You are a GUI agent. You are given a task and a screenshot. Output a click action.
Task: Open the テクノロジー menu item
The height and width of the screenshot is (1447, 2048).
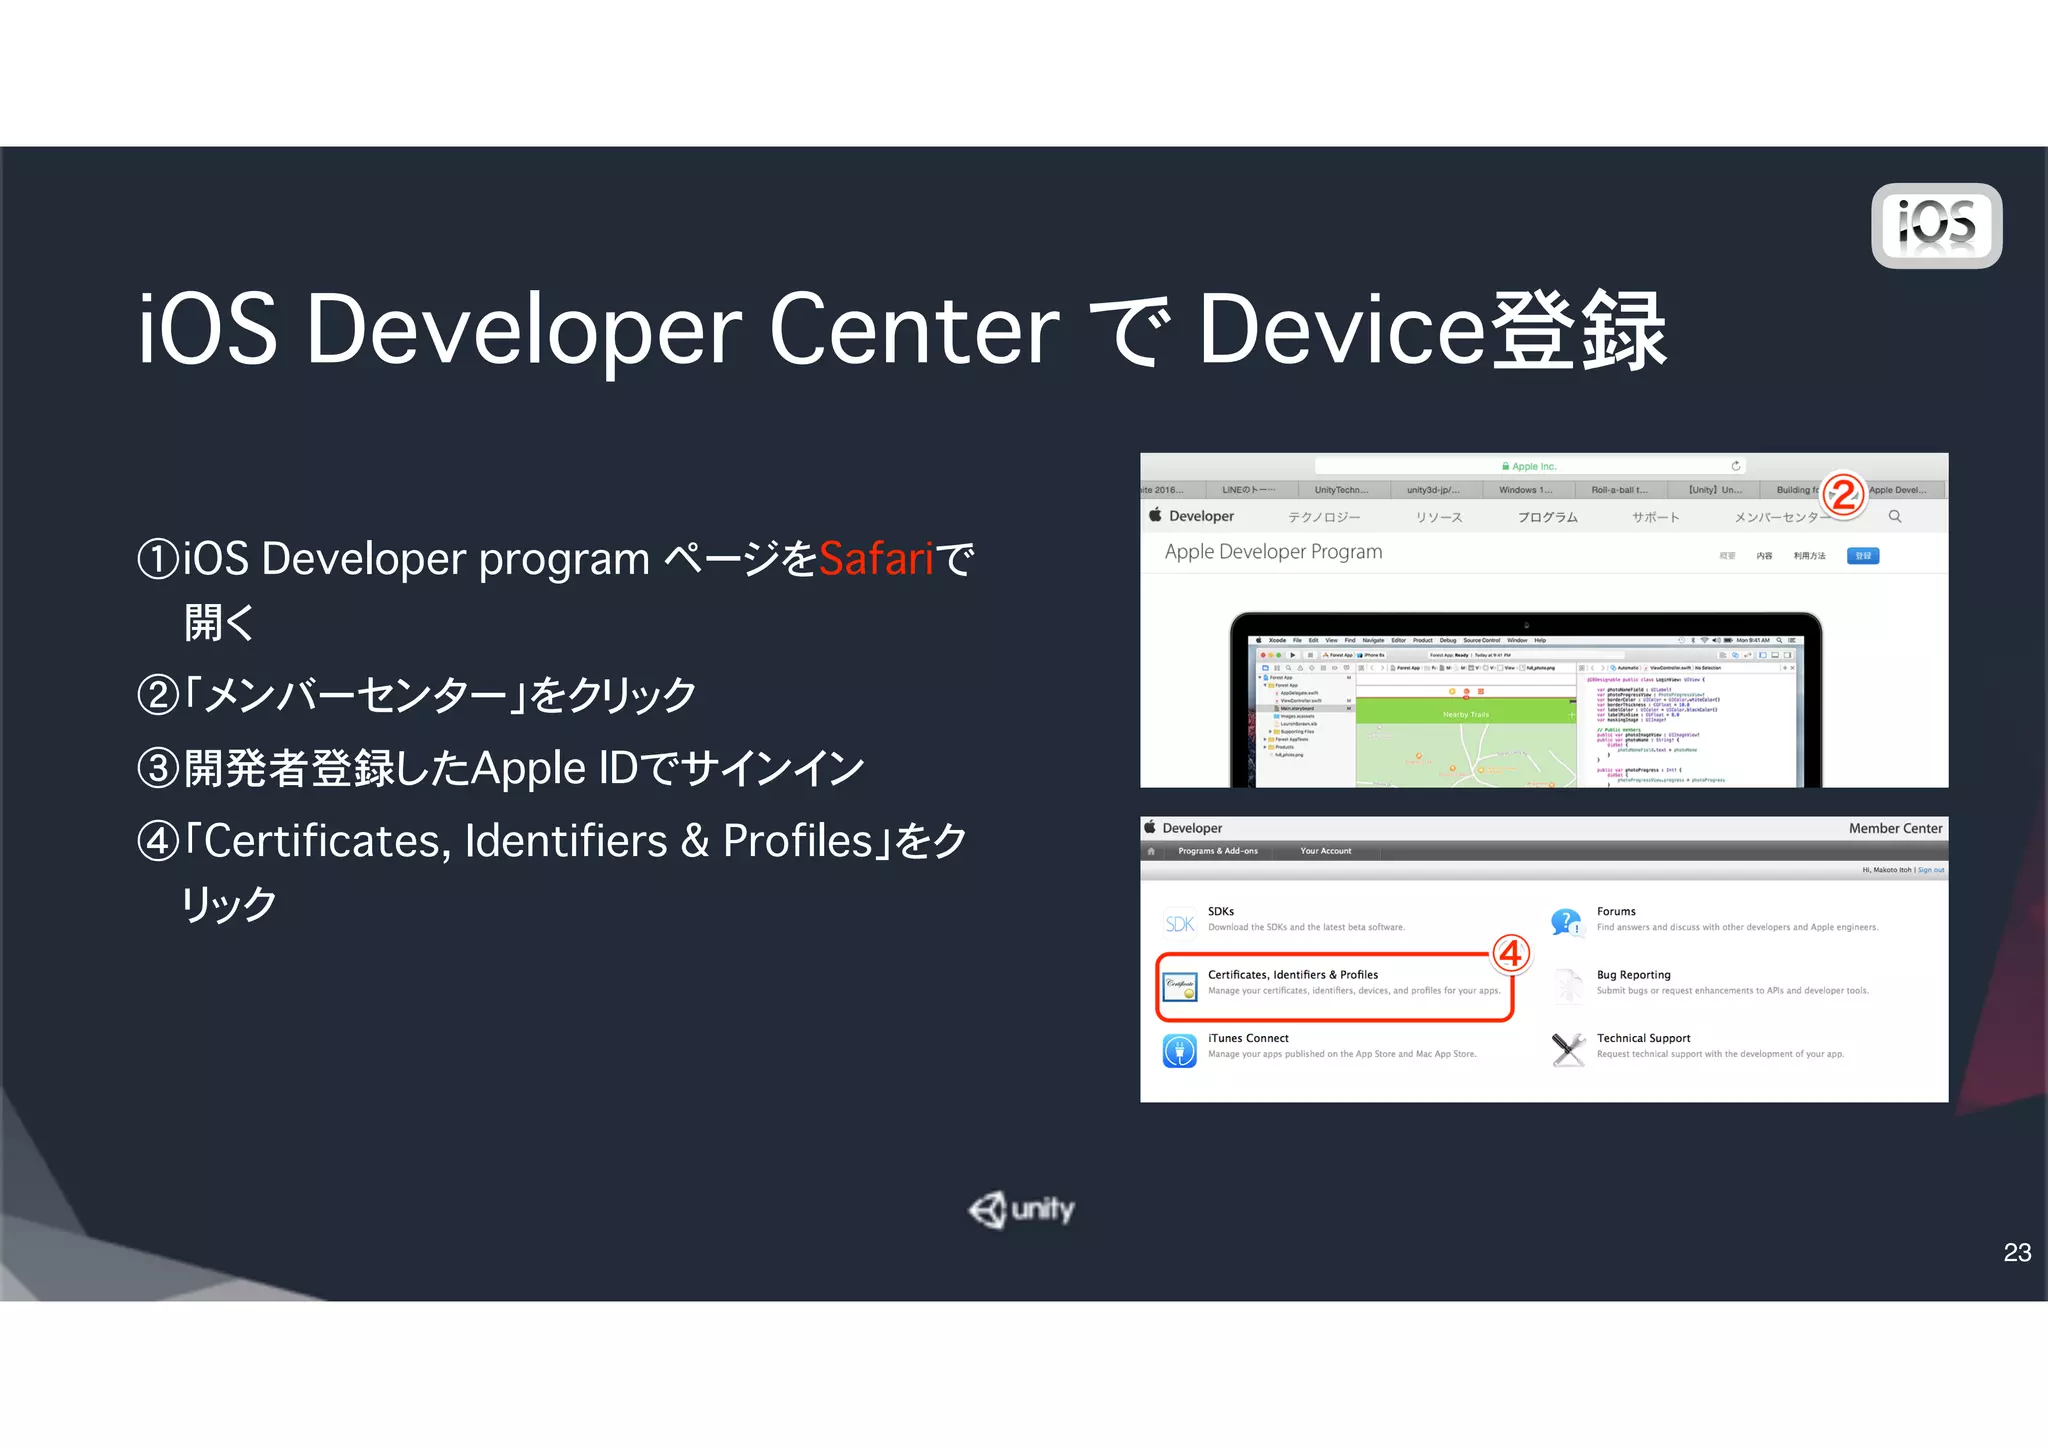tap(1324, 517)
